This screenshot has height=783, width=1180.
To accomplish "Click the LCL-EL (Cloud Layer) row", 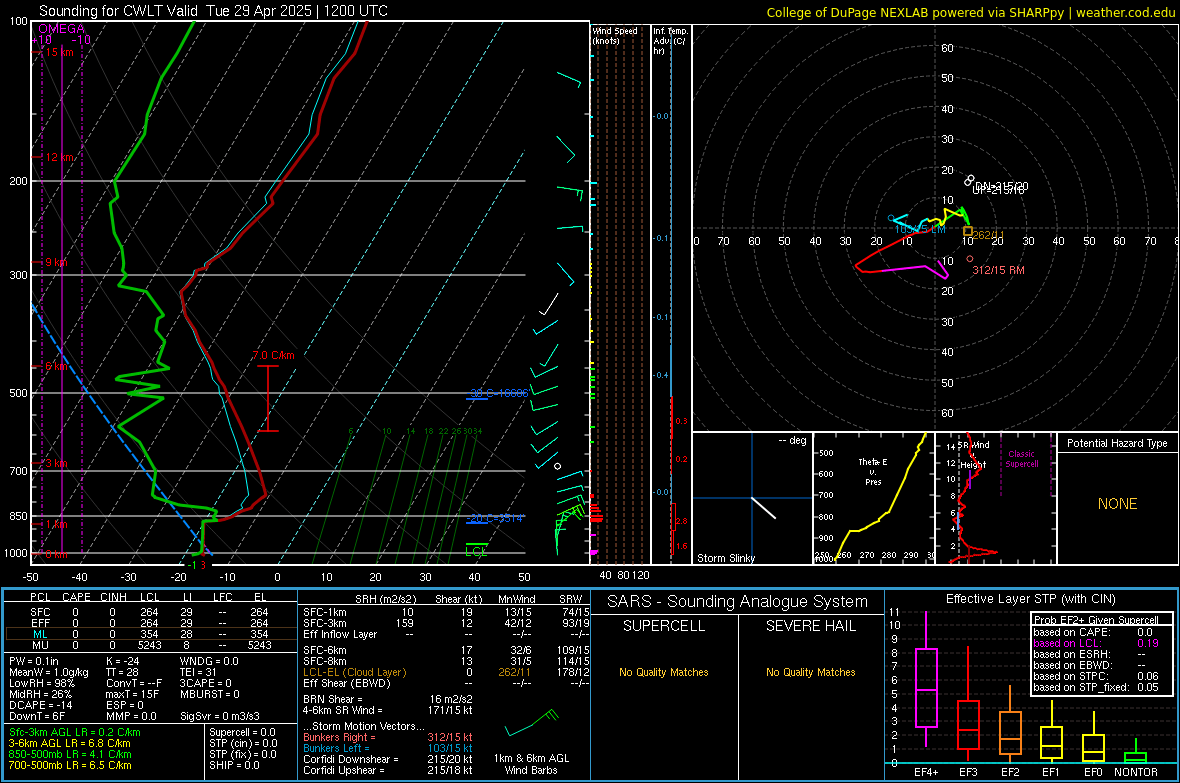I will [446, 672].
